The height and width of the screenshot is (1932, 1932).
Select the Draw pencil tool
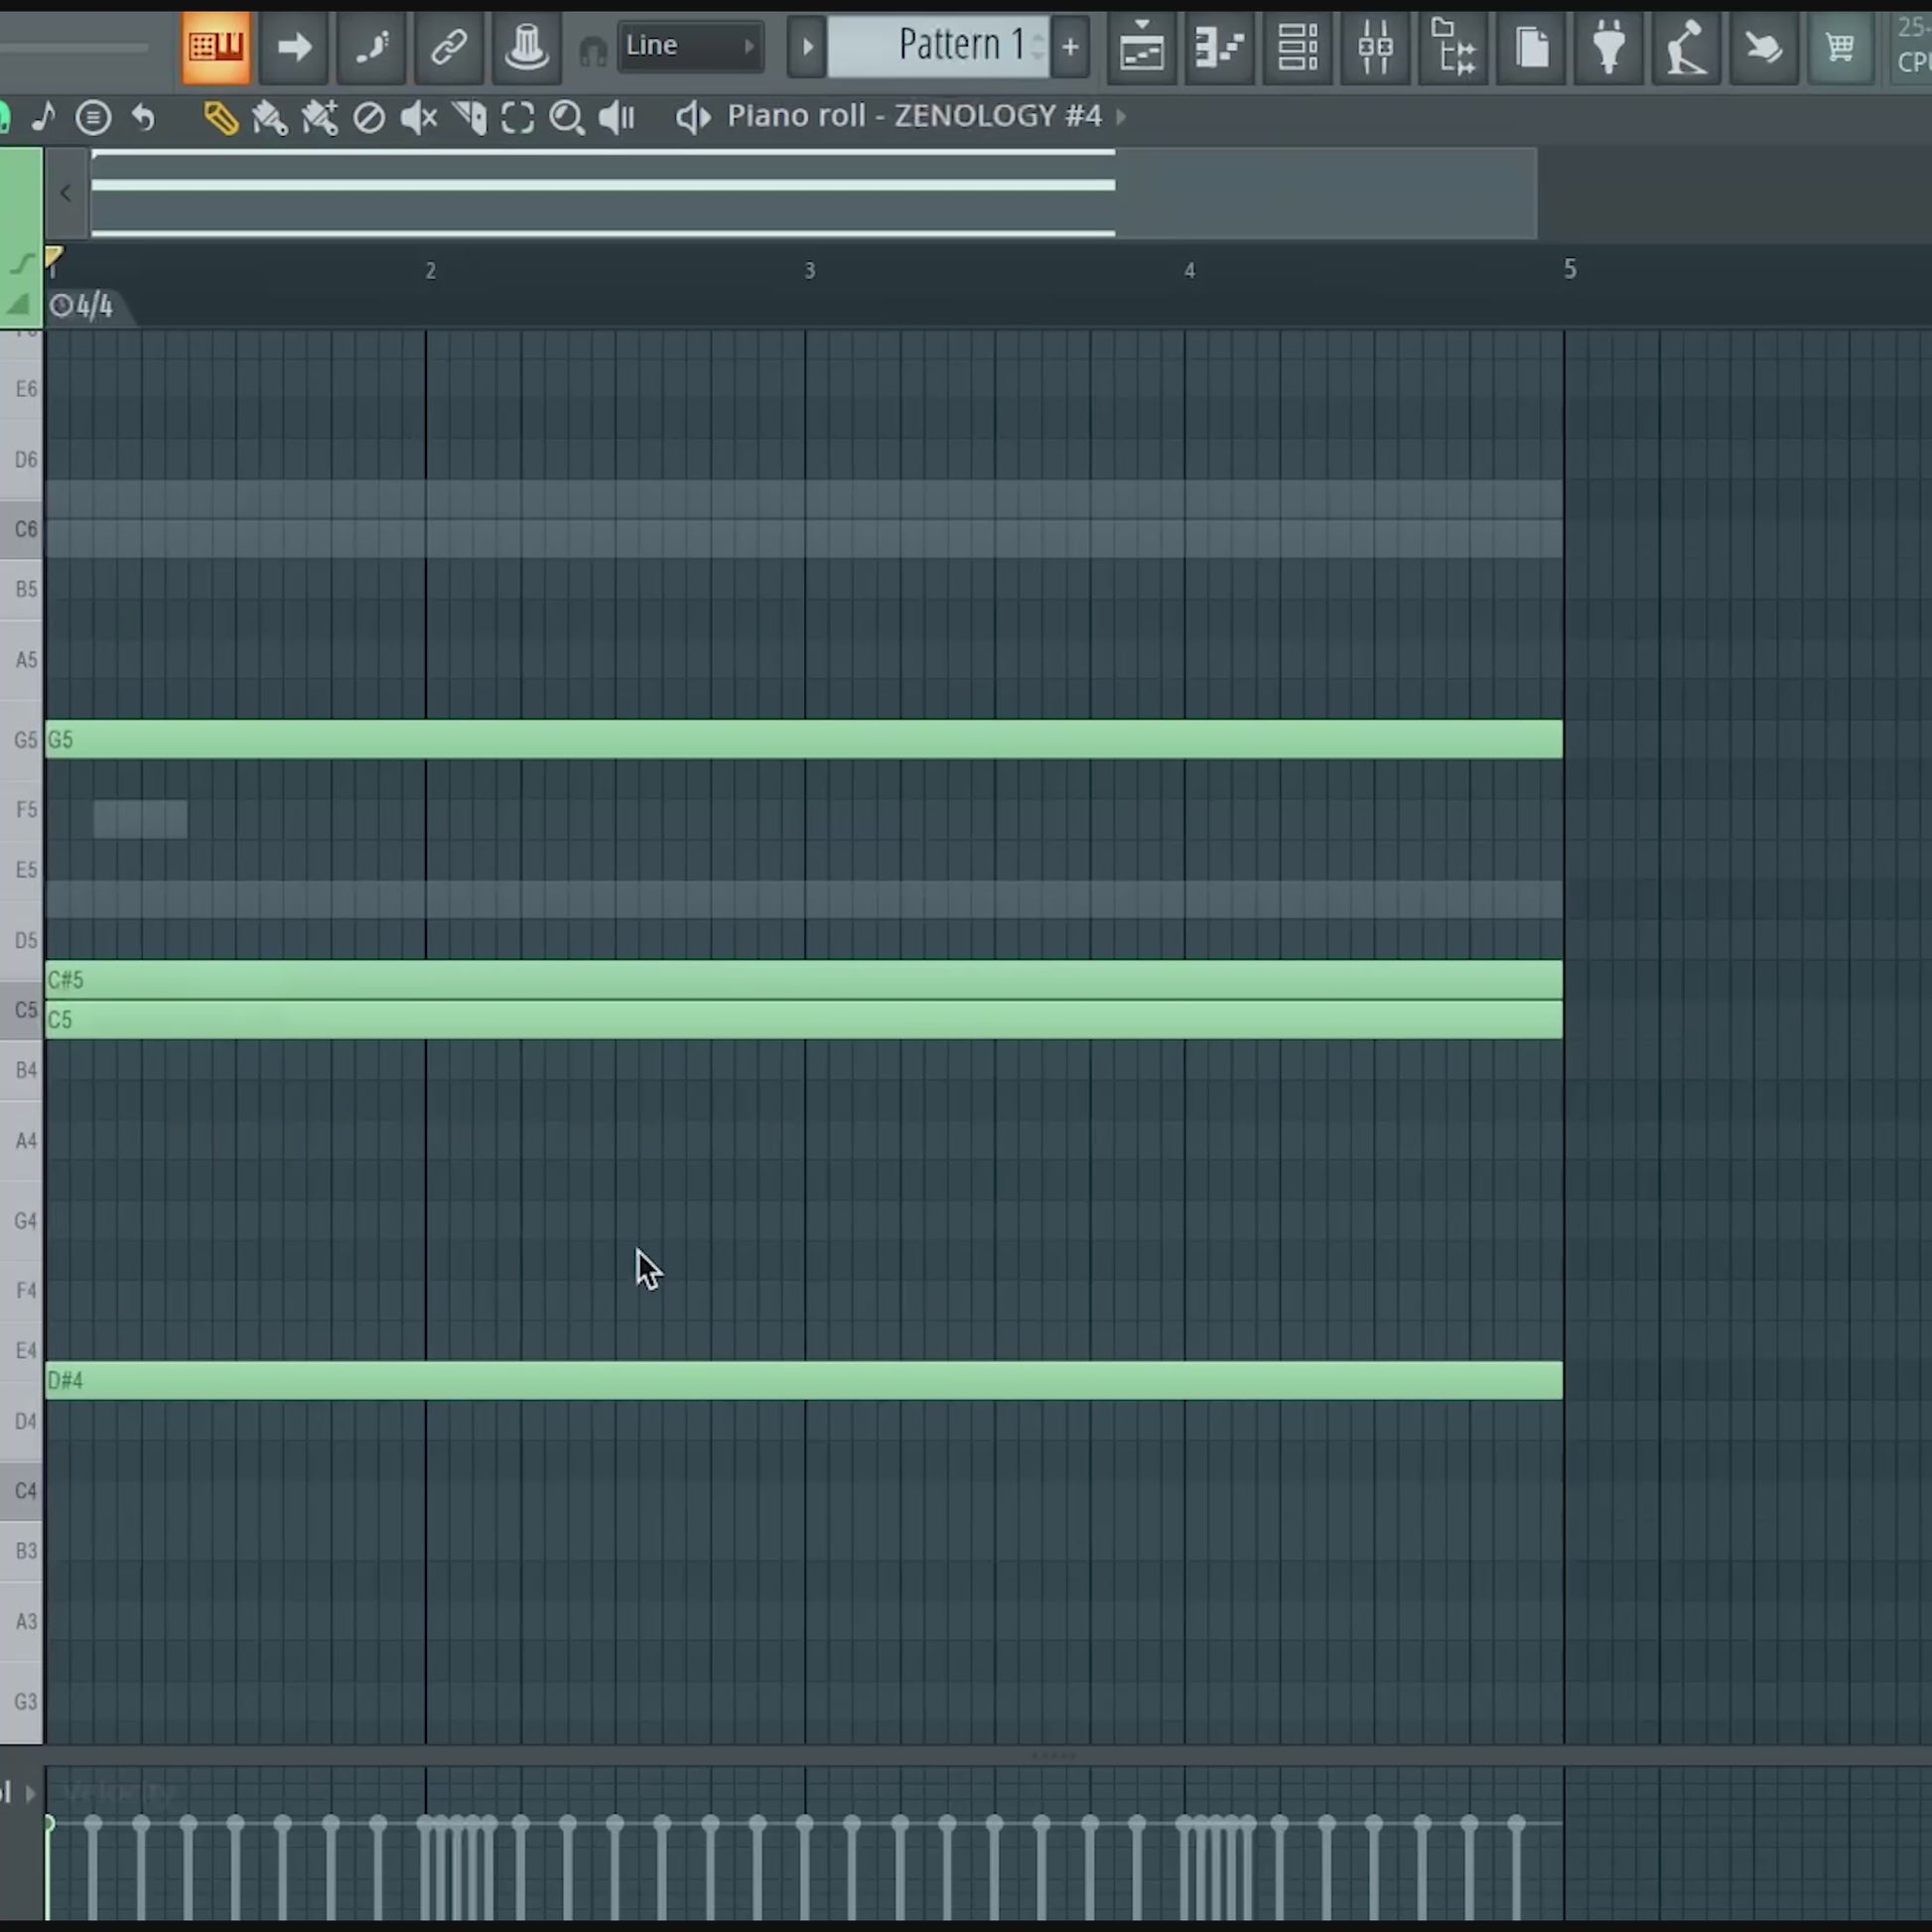point(220,118)
